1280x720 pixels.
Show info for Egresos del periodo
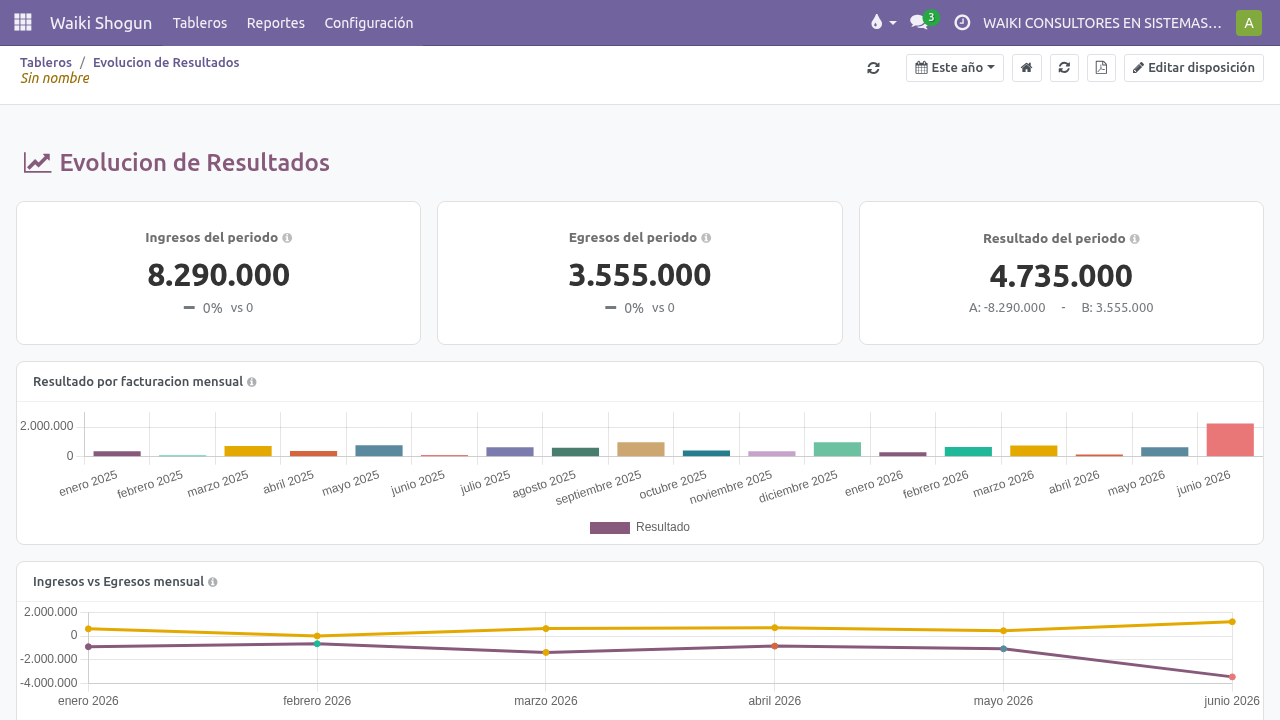(706, 238)
